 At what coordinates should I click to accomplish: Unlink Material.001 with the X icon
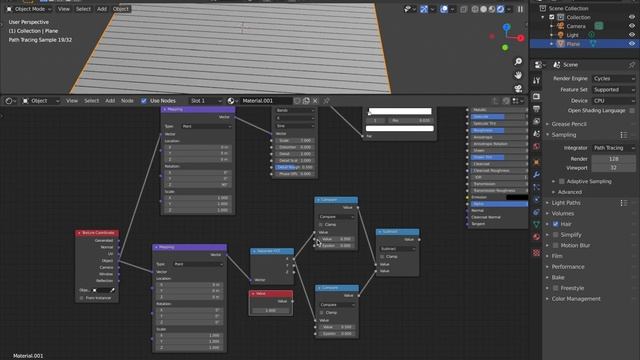tap(315, 101)
